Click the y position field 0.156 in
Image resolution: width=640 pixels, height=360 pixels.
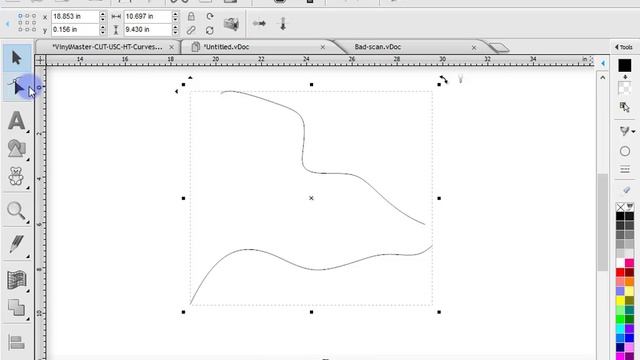coord(75,29)
